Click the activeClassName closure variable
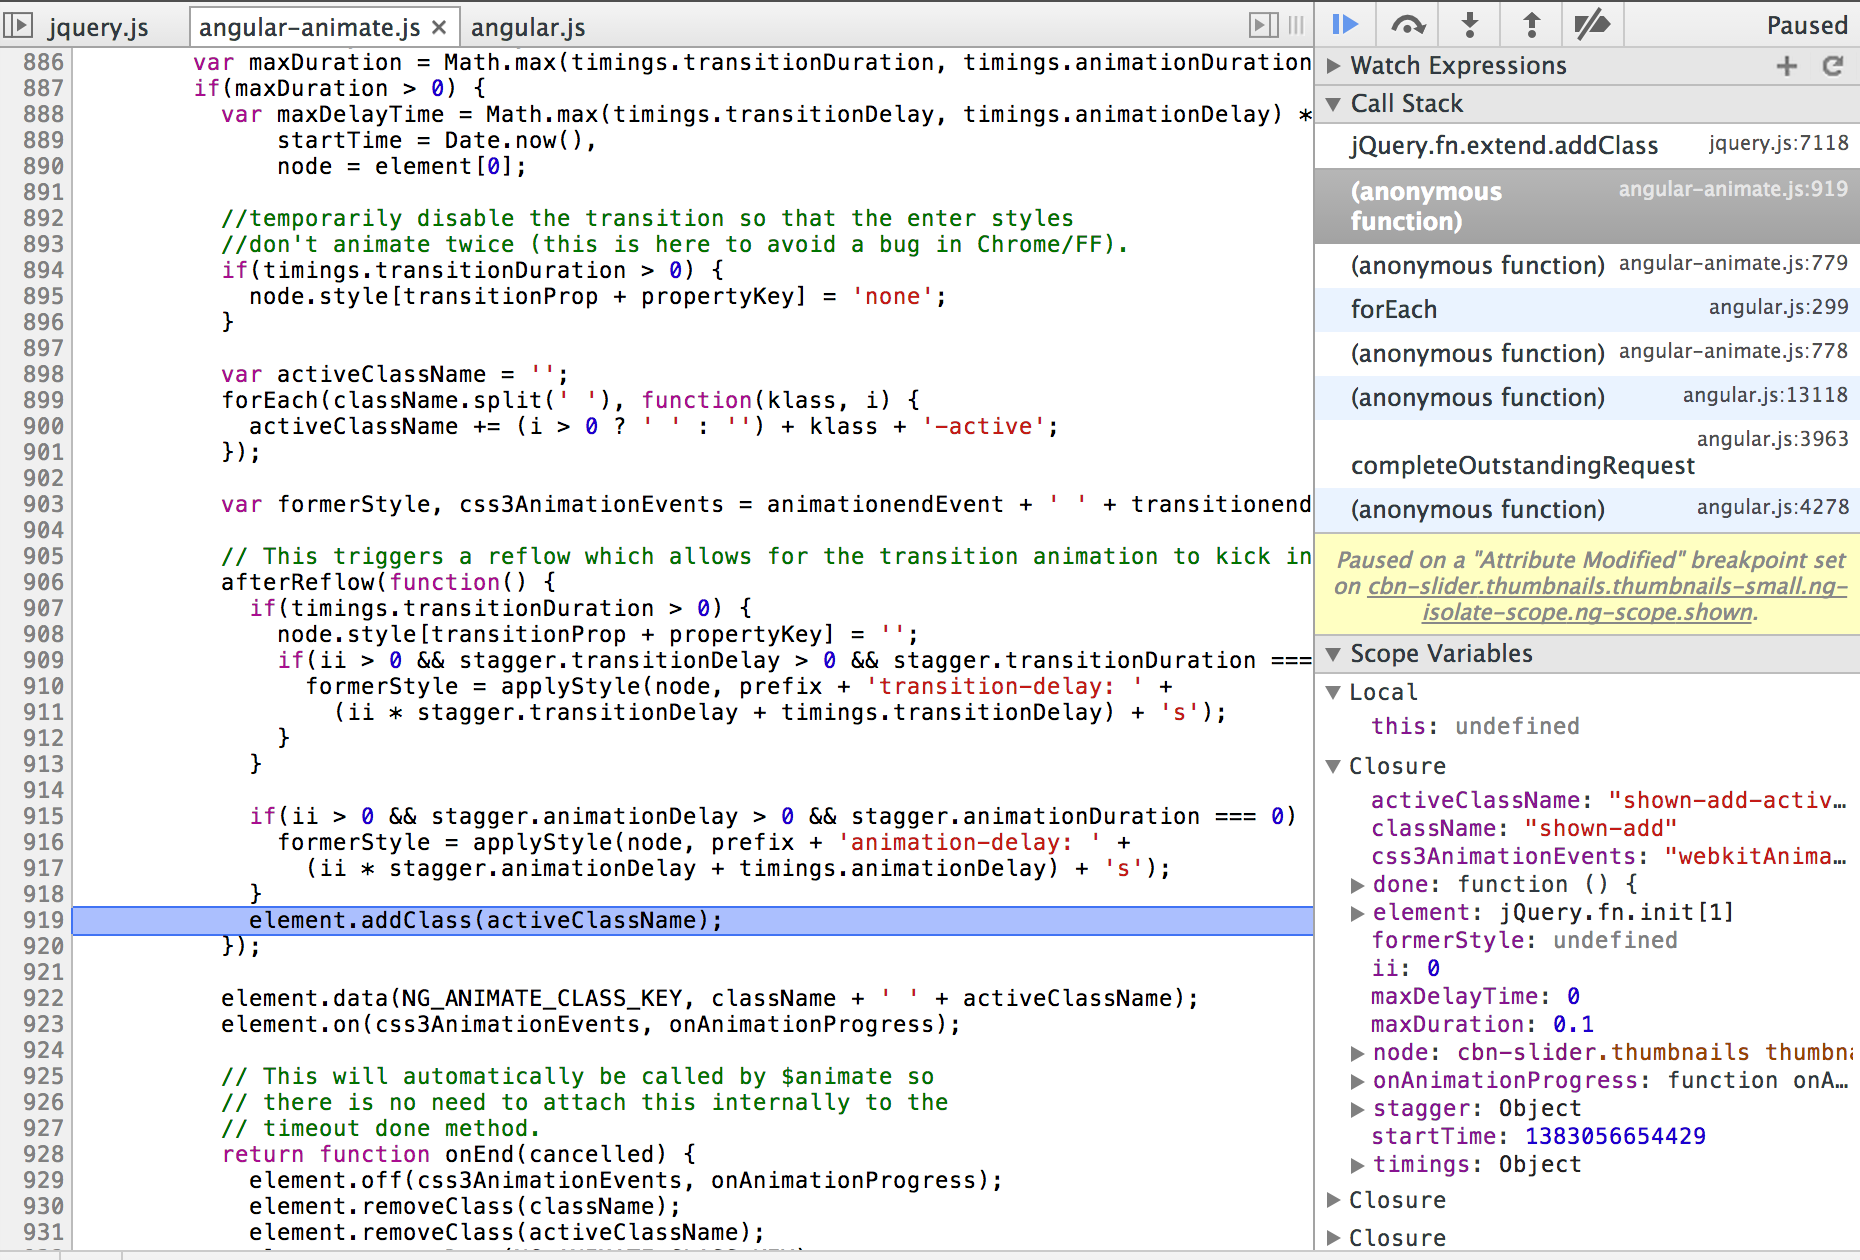This screenshot has height=1260, width=1860. (1607, 801)
